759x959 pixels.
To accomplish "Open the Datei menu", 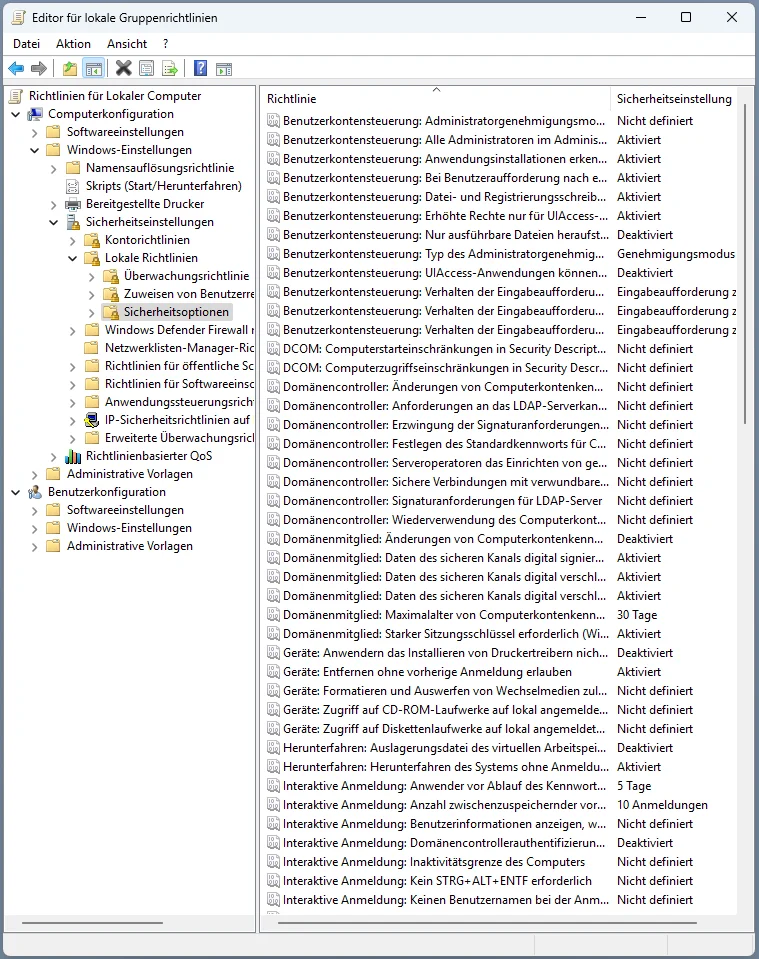I will 26,44.
